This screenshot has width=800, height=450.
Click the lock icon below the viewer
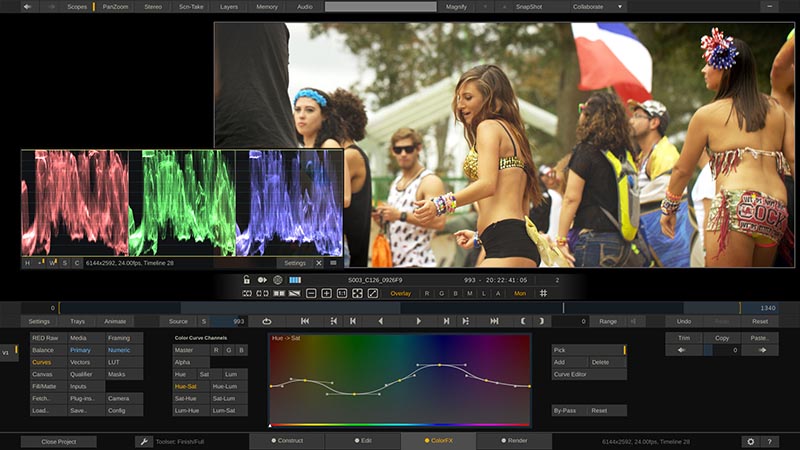pyautogui.click(x=246, y=280)
